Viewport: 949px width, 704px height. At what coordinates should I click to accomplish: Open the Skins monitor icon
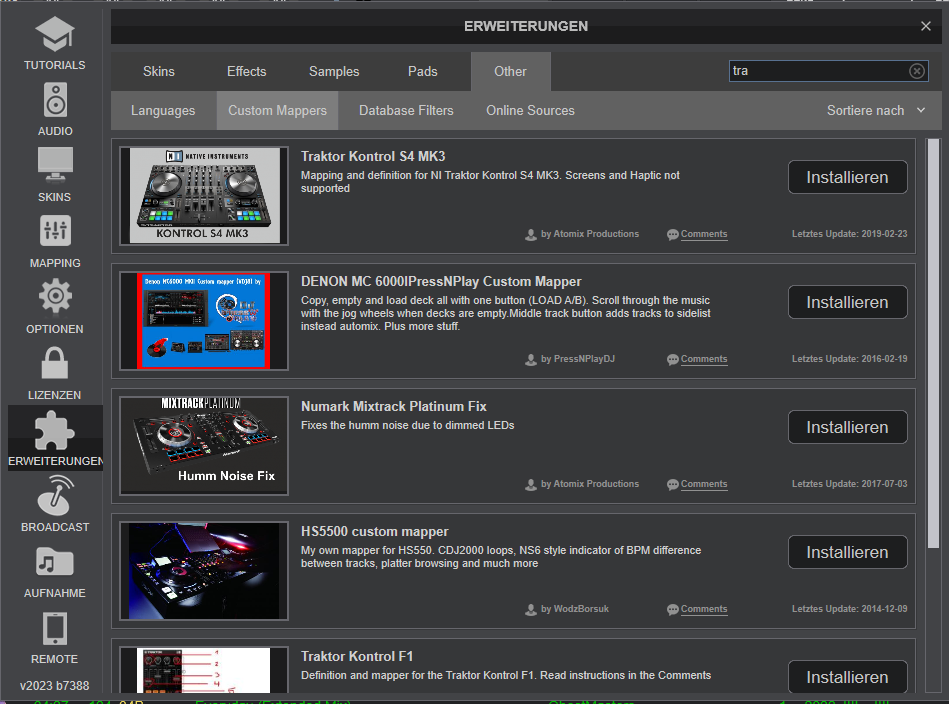tap(55, 165)
